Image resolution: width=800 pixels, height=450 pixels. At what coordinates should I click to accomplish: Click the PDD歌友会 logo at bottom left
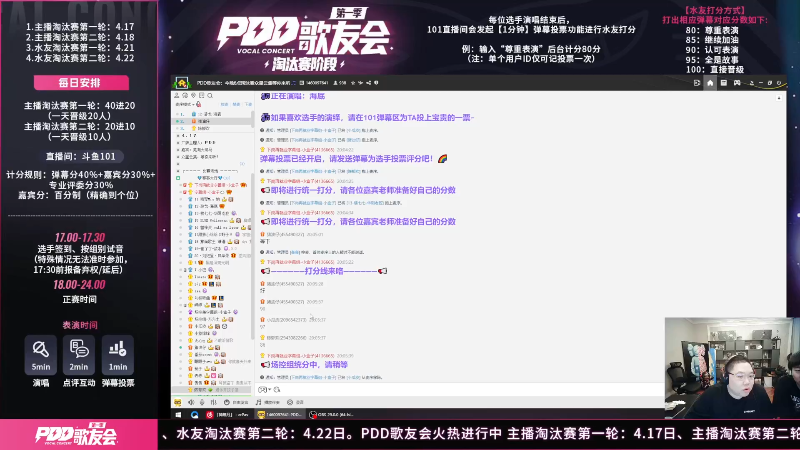coord(76,435)
